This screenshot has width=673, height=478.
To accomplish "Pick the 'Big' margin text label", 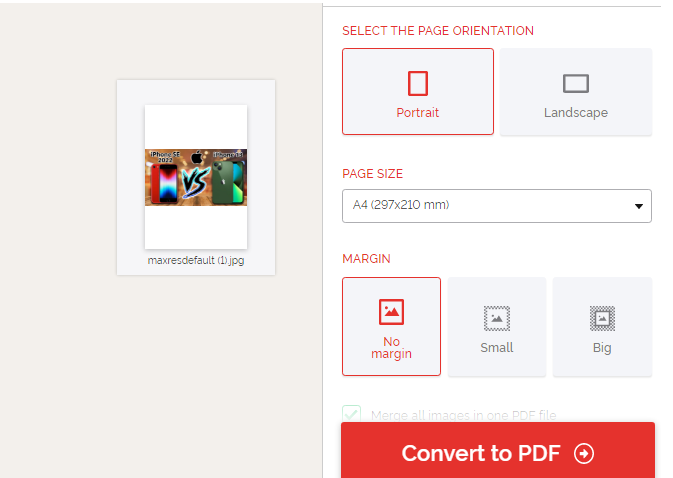I will pyautogui.click(x=602, y=348).
